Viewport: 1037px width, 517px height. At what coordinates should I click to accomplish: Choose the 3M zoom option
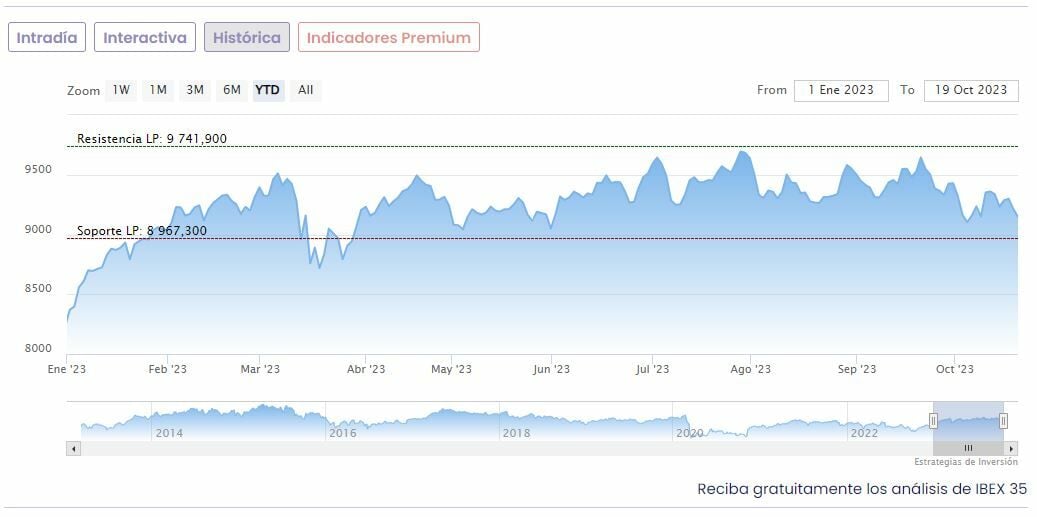click(x=195, y=90)
